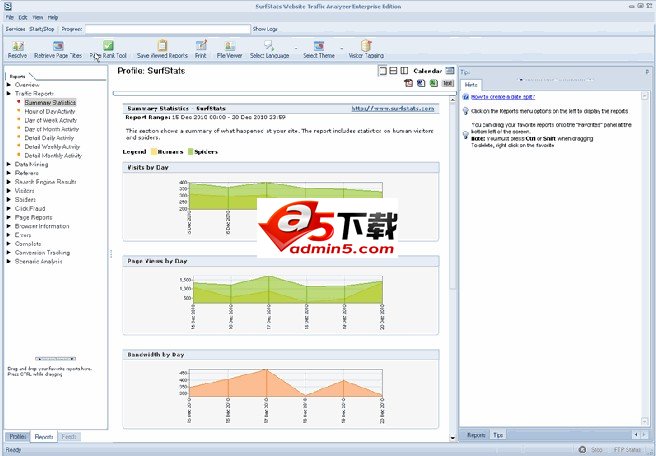The image size is (656, 456).
Task: Open the View menu
Action: (x=38, y=18)
